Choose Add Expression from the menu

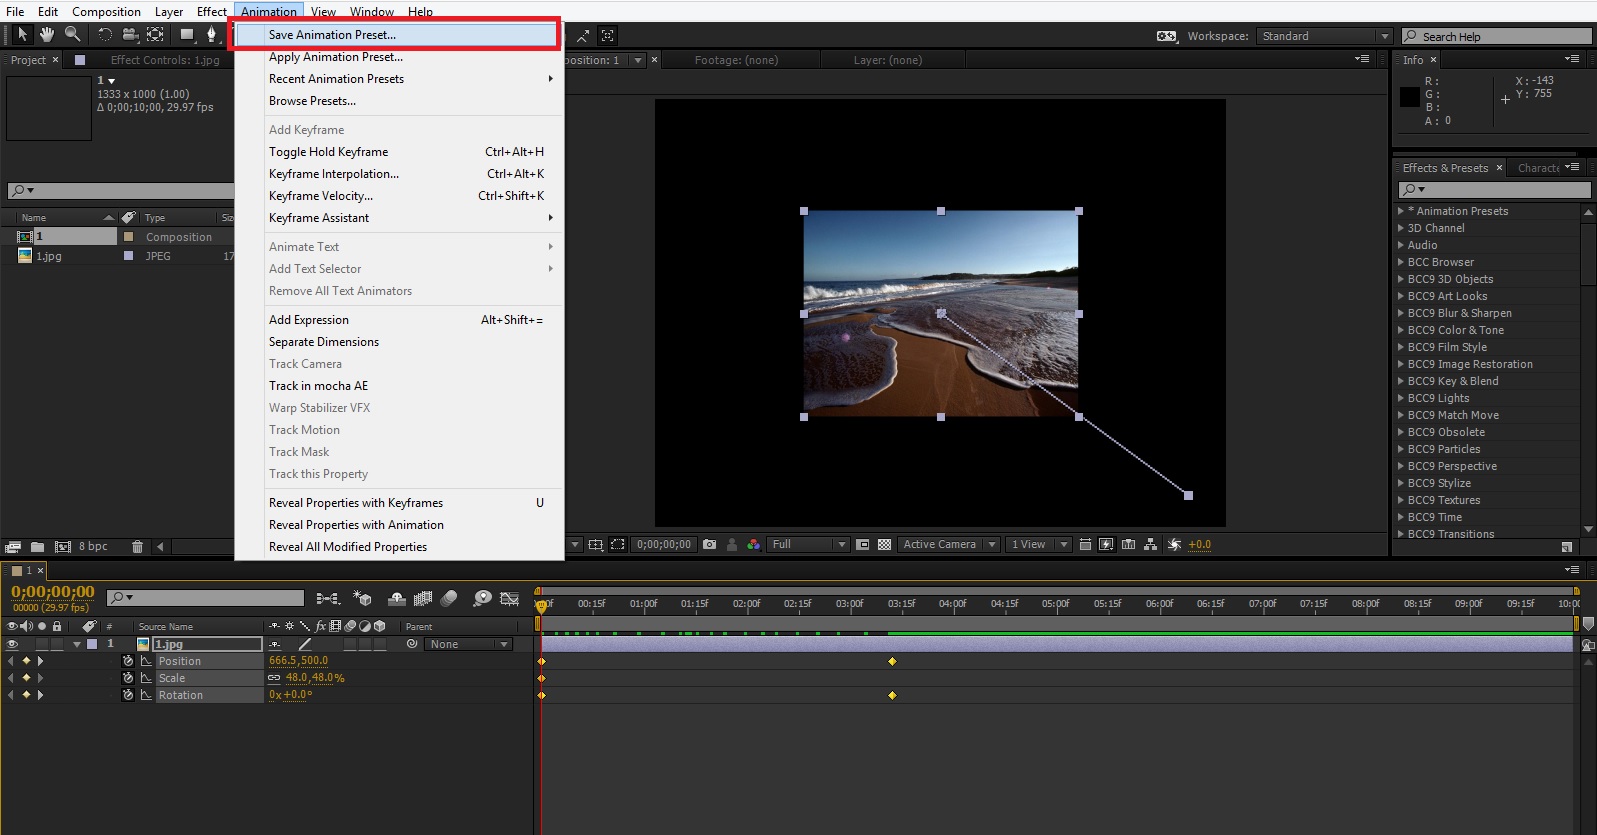tap(399, 320)
